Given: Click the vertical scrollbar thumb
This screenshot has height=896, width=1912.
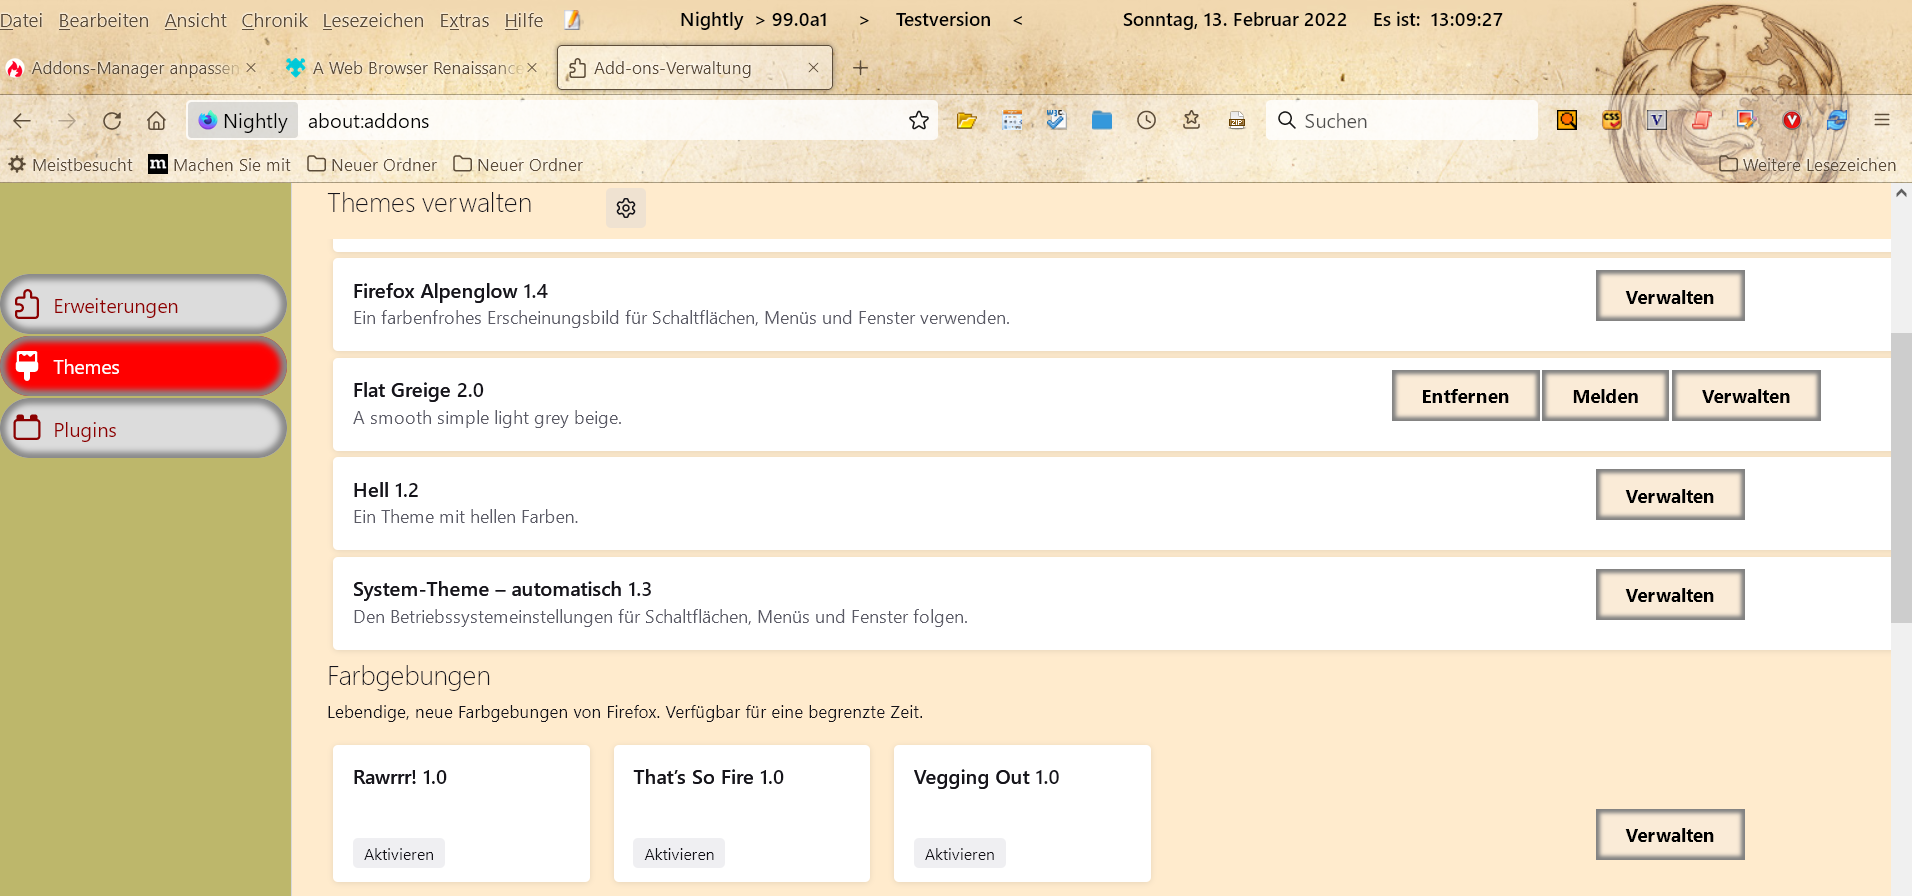Looking at the screenshot, I should click(1901, 478).
